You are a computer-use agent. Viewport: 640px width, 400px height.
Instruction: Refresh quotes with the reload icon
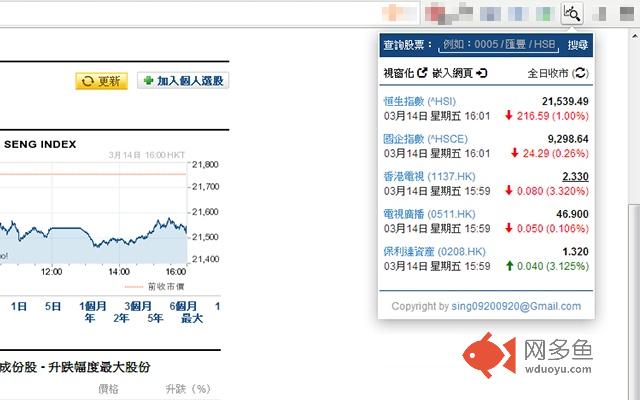point(580,73)
